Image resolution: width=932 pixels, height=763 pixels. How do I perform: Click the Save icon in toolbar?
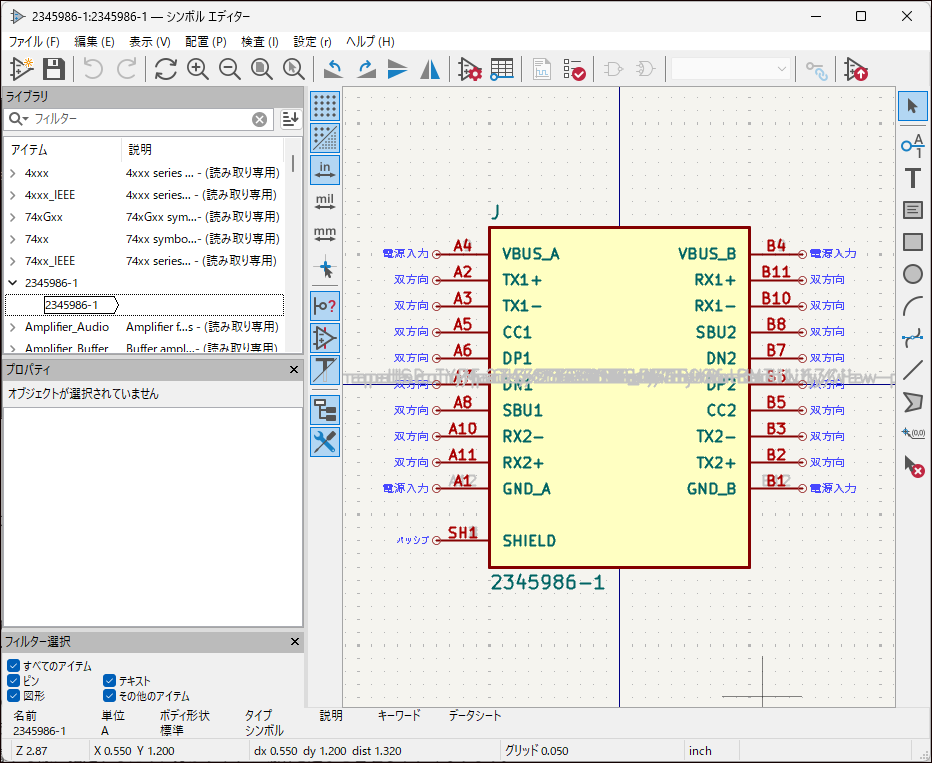click(54, 69)
